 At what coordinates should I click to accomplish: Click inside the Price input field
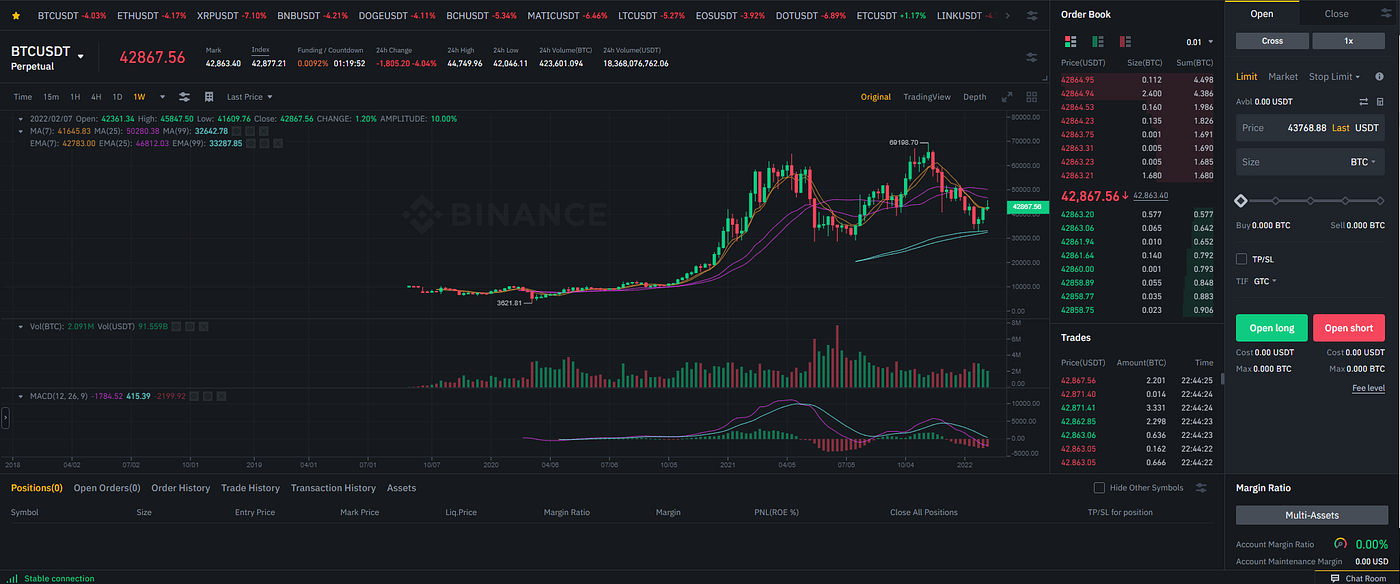[1311, 128]
